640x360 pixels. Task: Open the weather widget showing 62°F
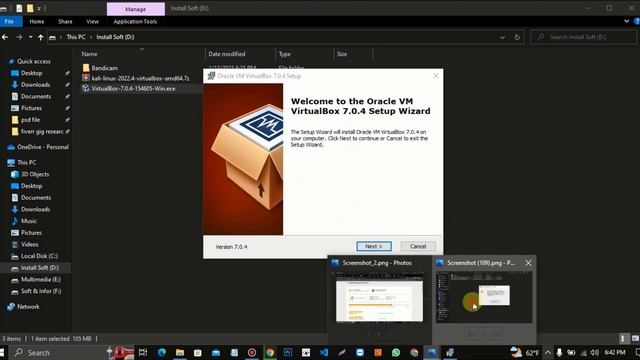coord(524,353)
